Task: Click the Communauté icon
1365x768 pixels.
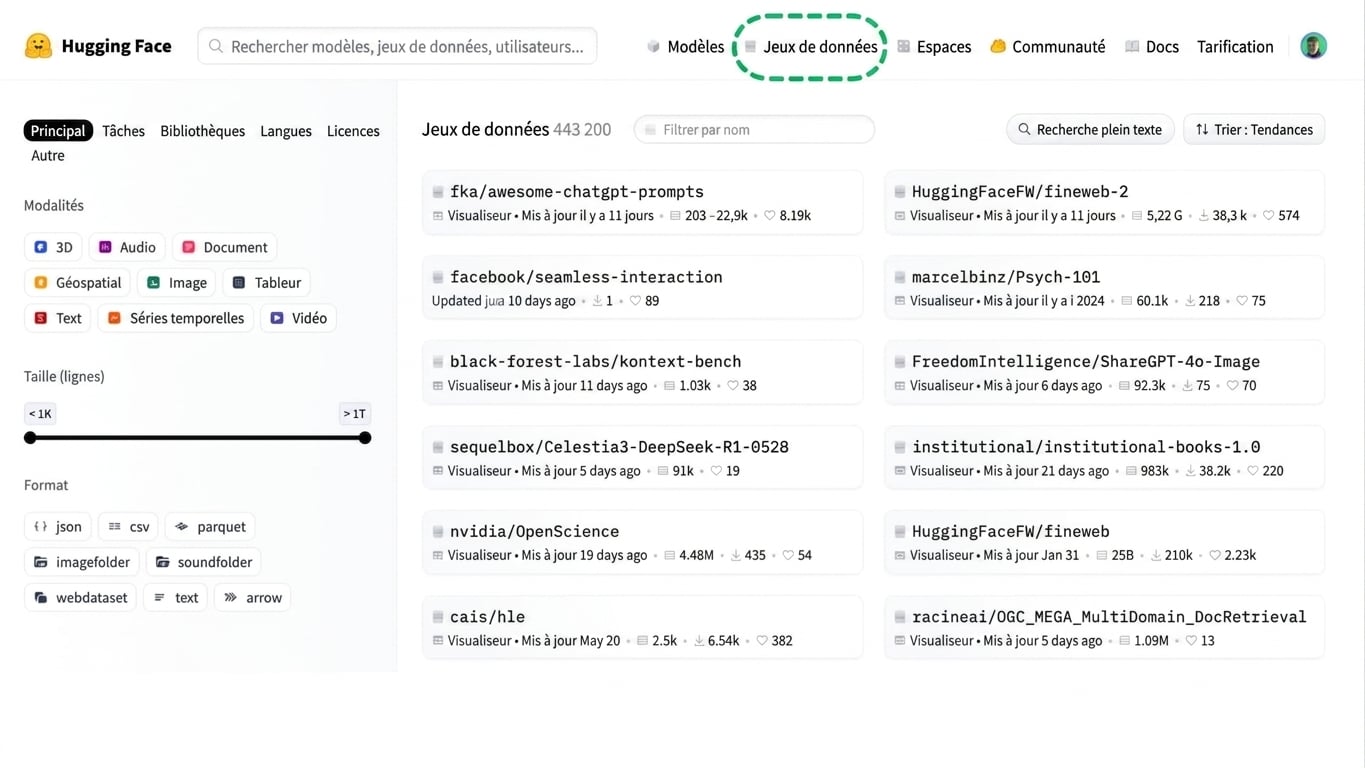Action: point(998,46)
